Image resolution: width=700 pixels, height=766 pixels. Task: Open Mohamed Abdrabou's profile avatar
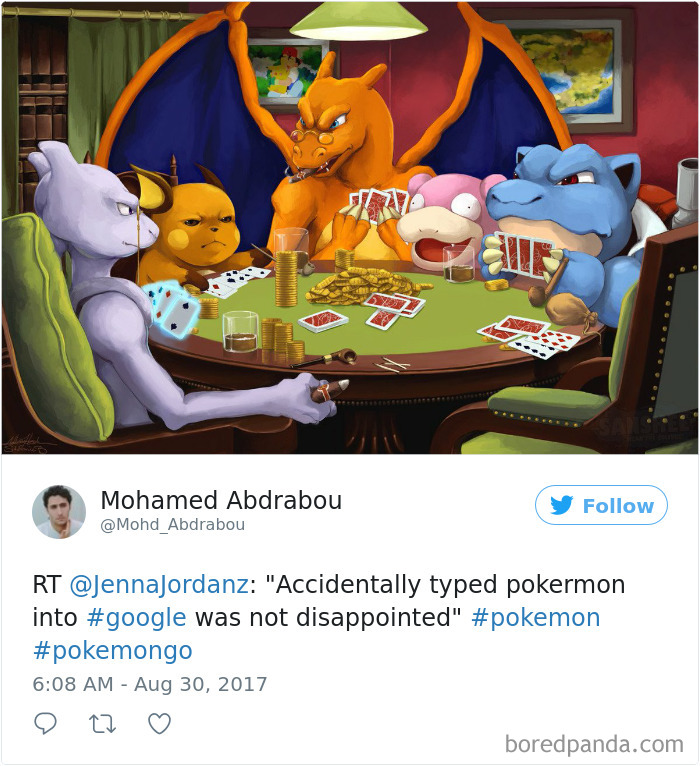(x=59, y=511)
